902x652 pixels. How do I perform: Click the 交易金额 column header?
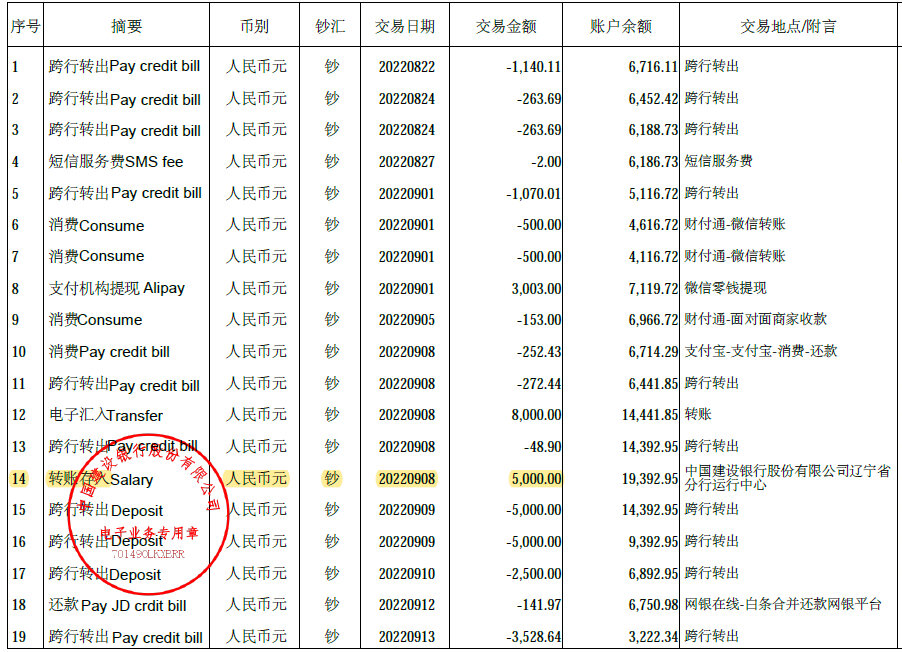click(x=506, y=26)
